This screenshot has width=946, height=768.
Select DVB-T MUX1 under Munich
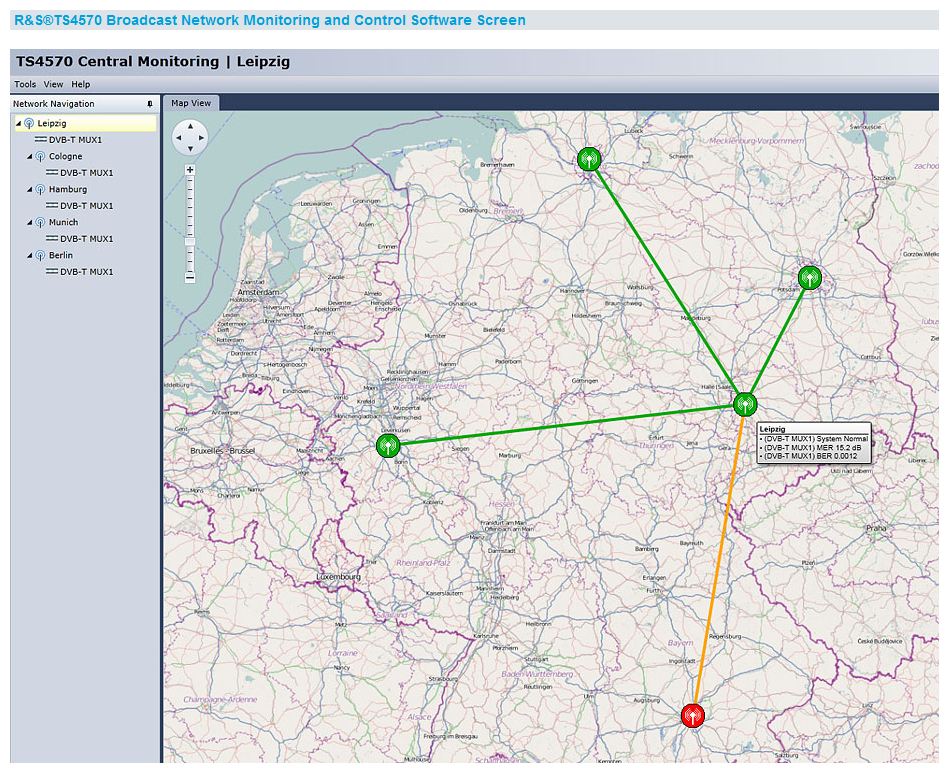coord(87,240)
